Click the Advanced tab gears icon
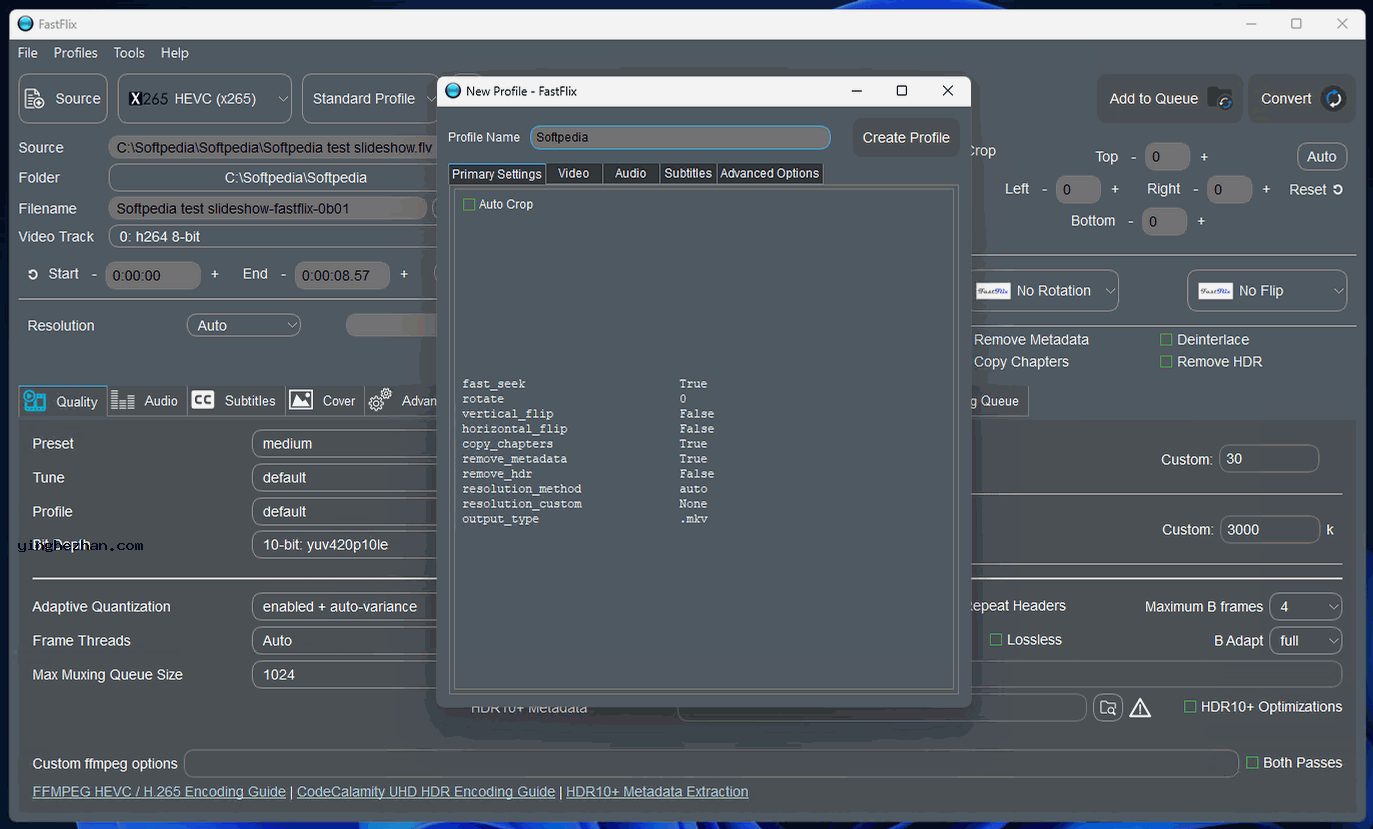The width and height of the screenshot is (1373, 829). click(x=380, y=401)
